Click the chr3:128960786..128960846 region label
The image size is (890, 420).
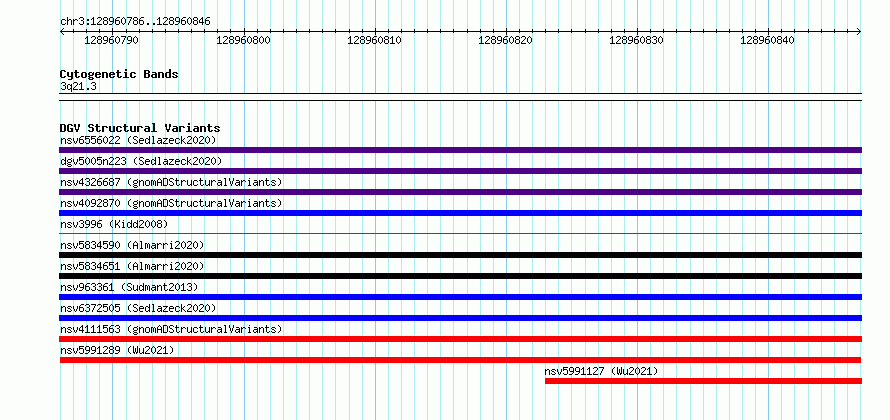[x=135, y=22]
